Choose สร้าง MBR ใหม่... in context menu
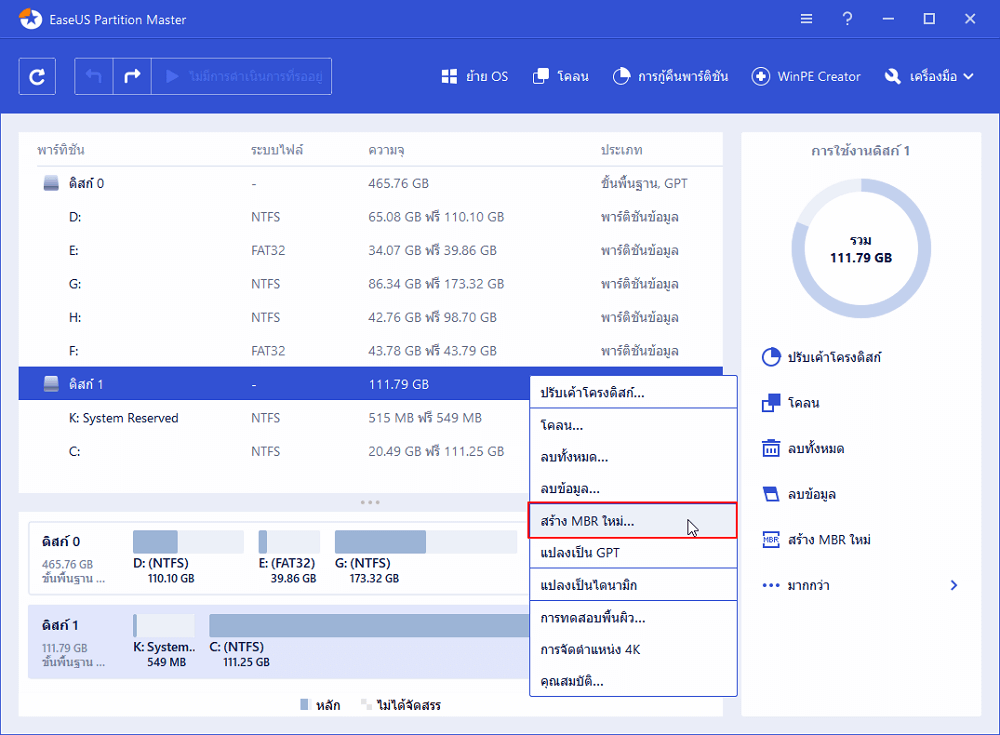1000x735 pixels. (x=633, y=521)
